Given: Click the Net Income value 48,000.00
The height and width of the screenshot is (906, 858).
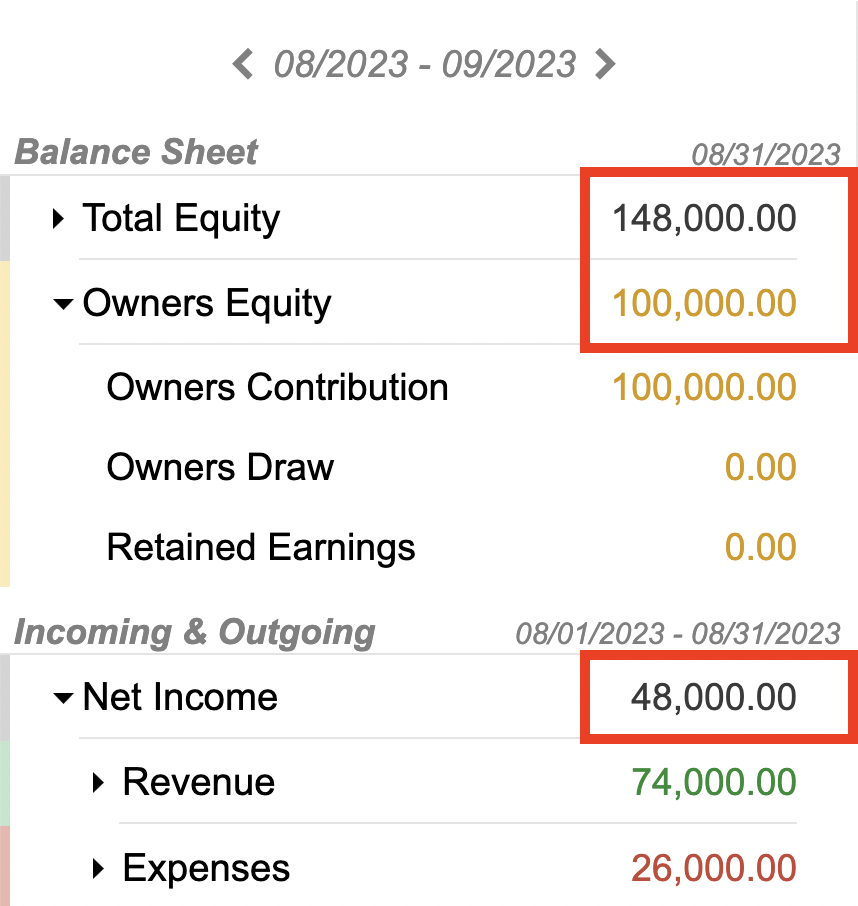Looking at the screenshot, I should coord(718,697).
